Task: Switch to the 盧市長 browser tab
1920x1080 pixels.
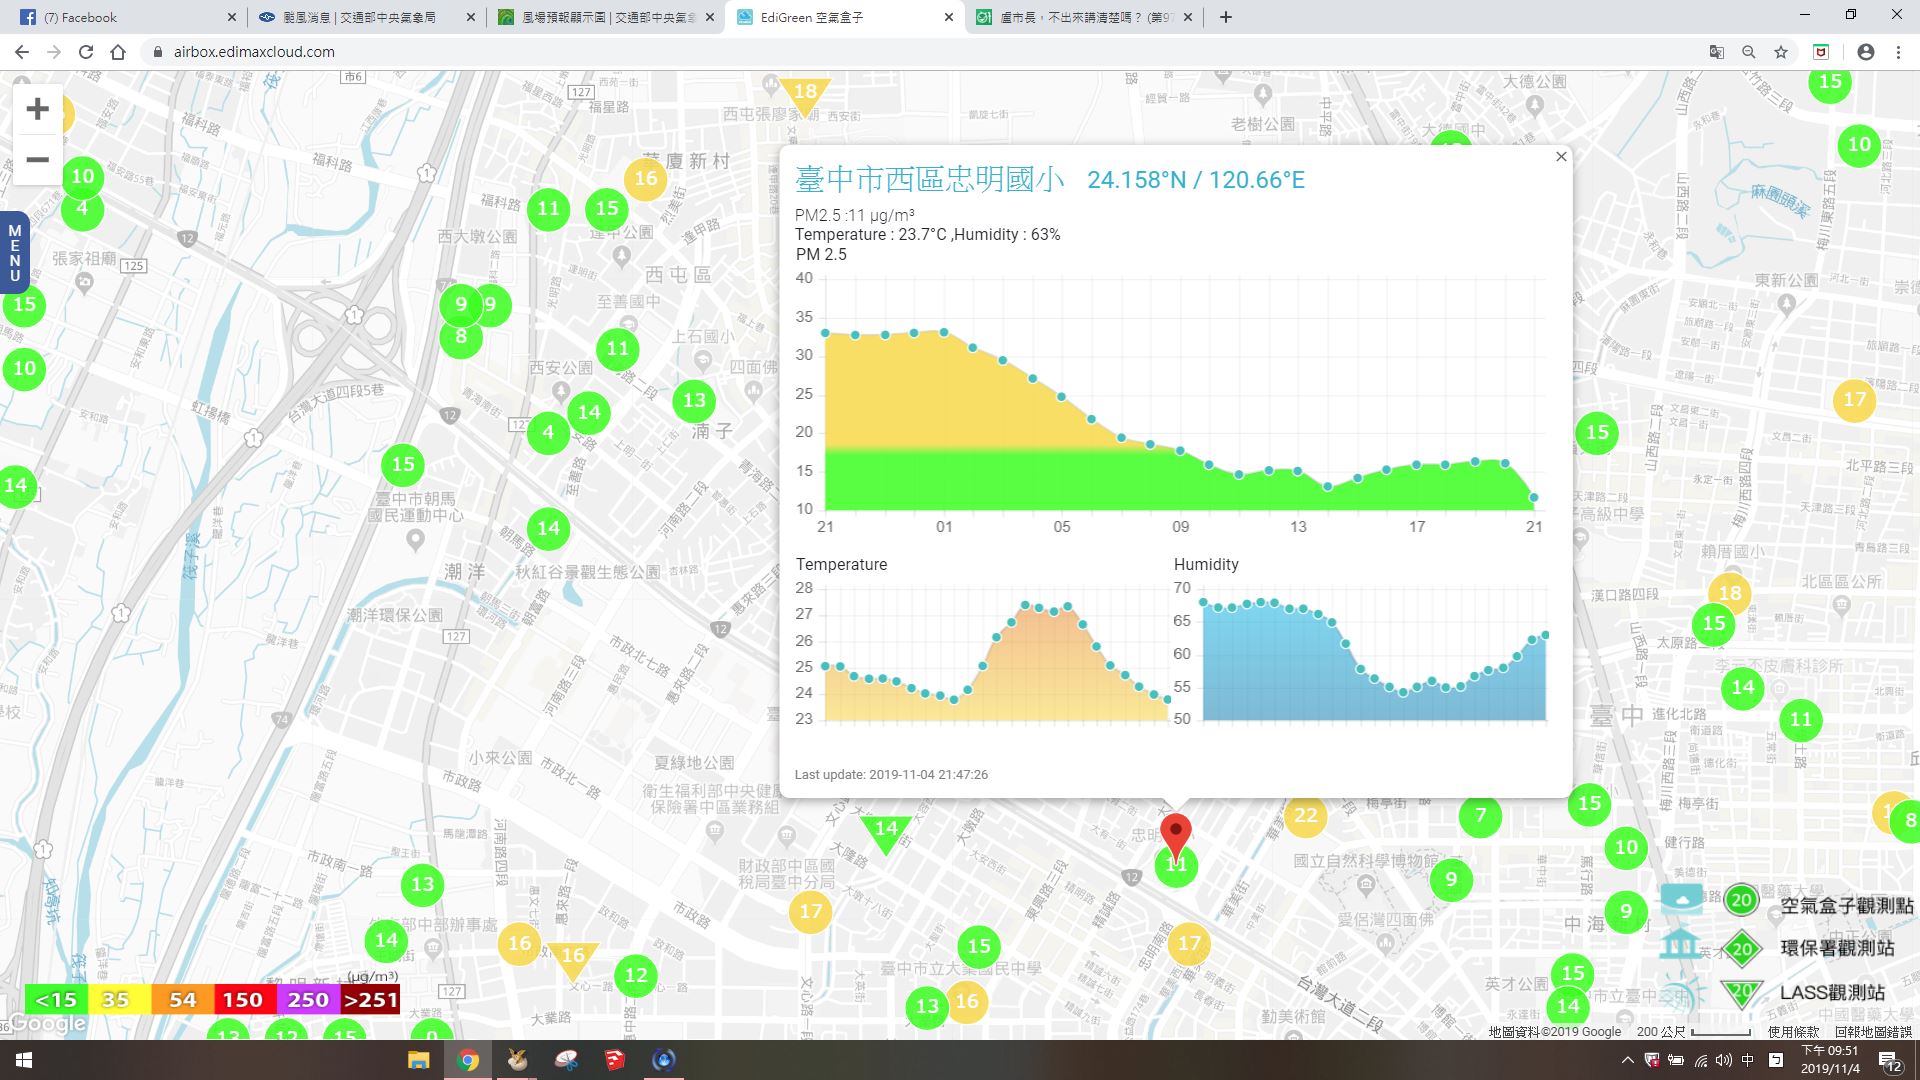Action: pos(1086,17)
